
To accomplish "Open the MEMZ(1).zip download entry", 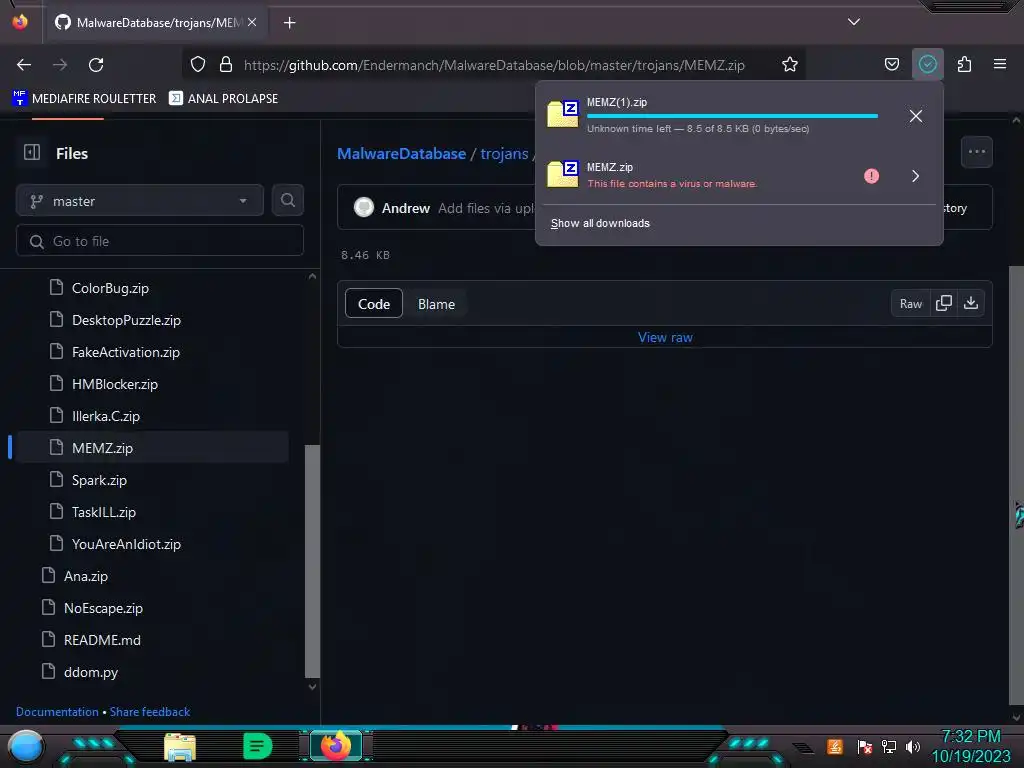I will pyautogui.click(x=718, y=115).
